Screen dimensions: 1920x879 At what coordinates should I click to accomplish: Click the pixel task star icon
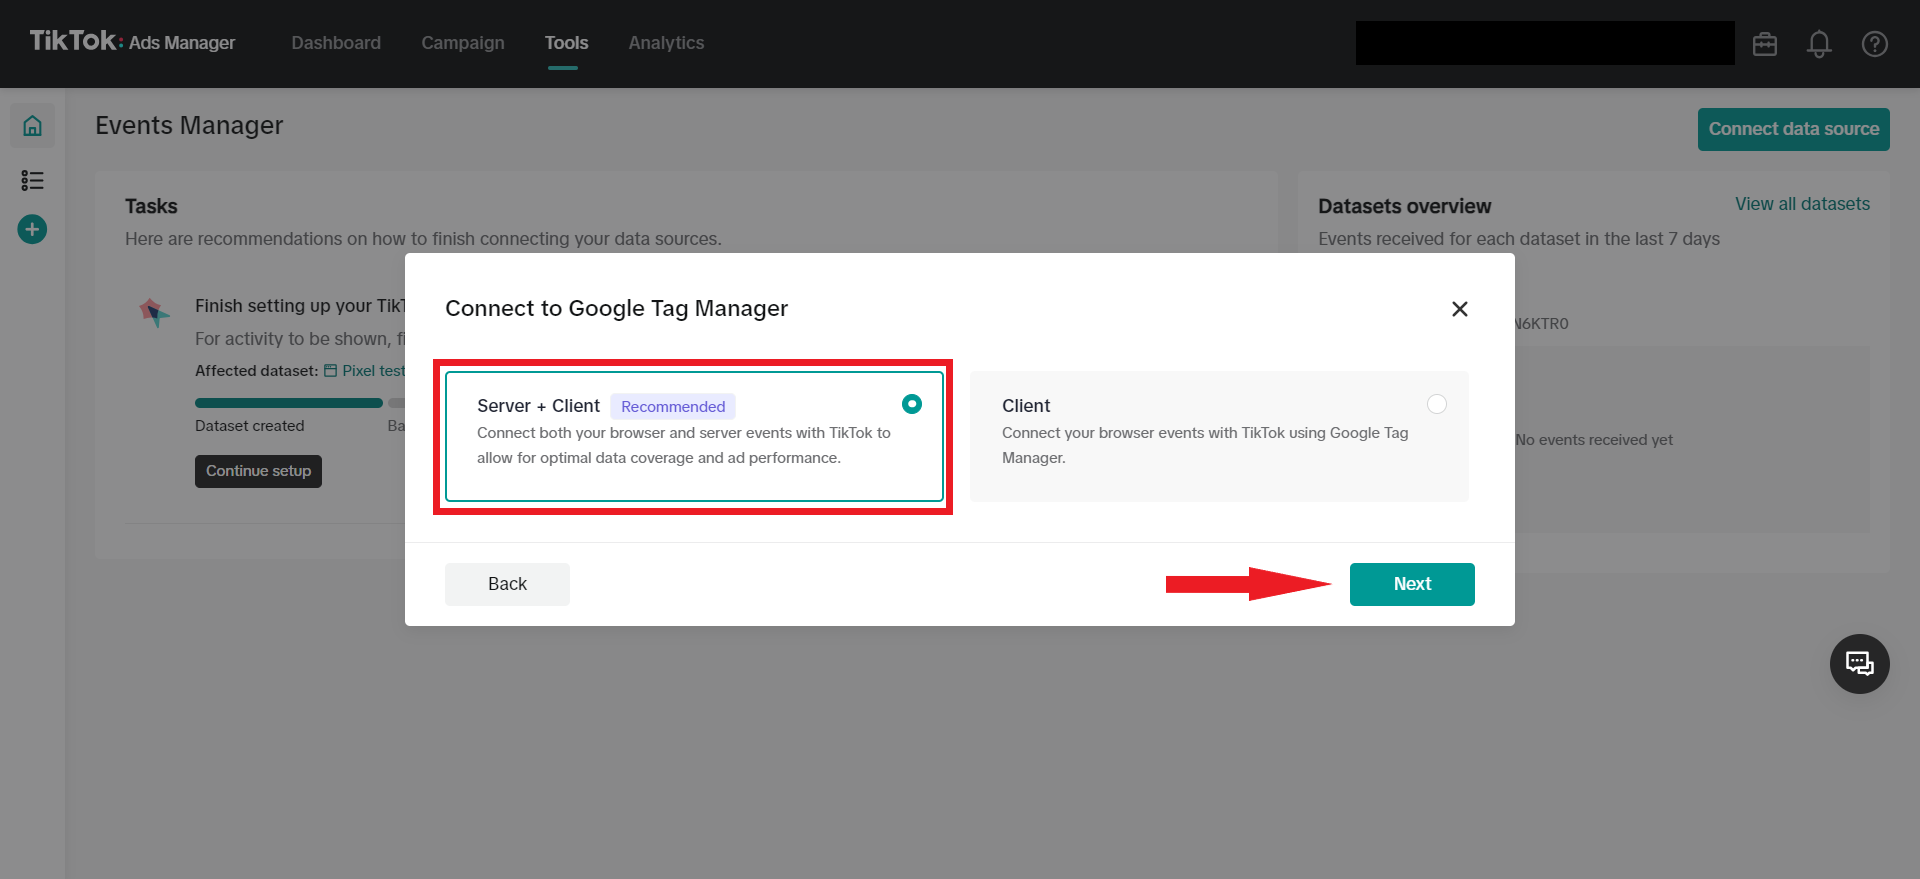point(154,313)
